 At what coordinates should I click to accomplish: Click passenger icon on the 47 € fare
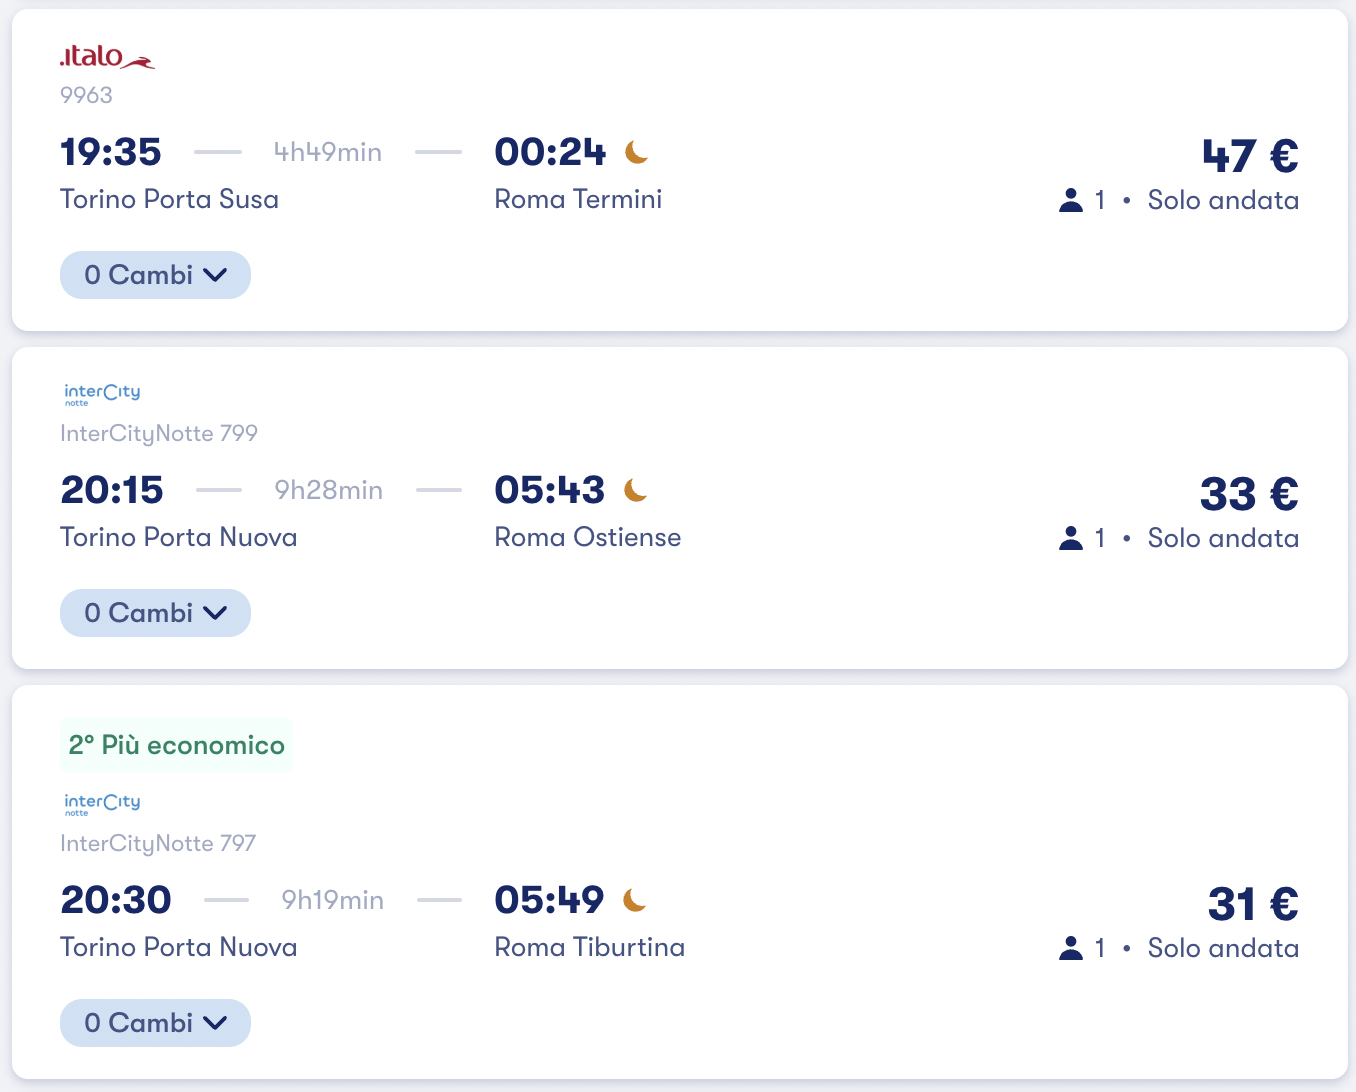point(1071,200)
